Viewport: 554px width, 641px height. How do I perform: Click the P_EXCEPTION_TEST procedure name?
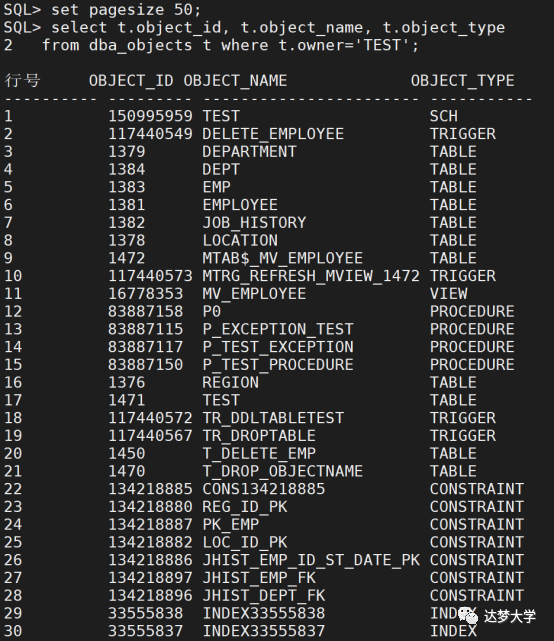[x=278, y=329]
